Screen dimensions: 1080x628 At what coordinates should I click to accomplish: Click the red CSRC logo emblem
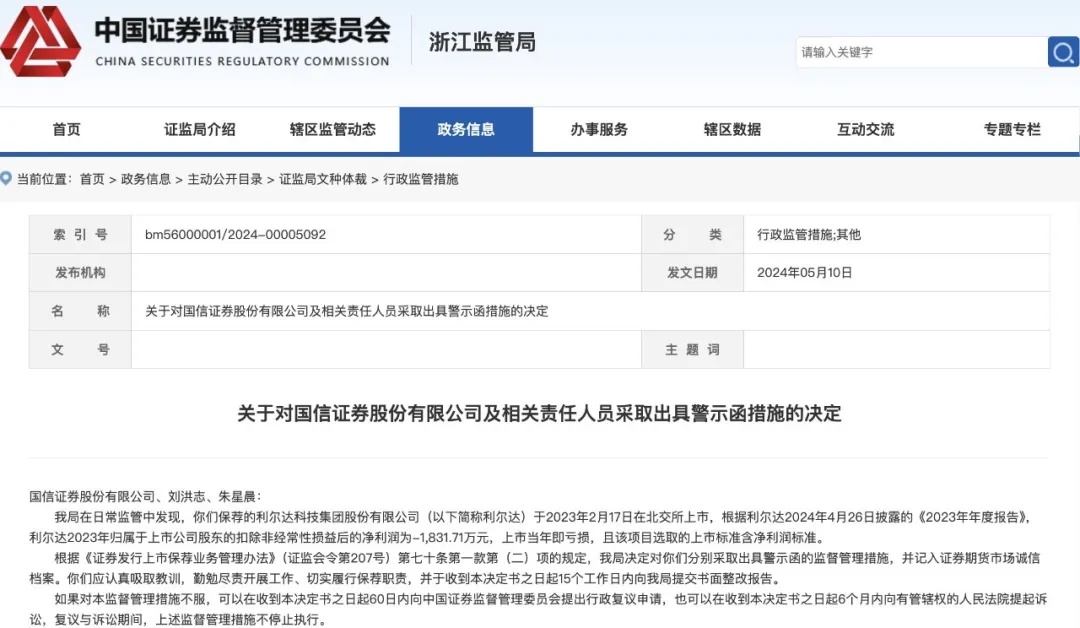pyautogui.click(x=40, y=41)
